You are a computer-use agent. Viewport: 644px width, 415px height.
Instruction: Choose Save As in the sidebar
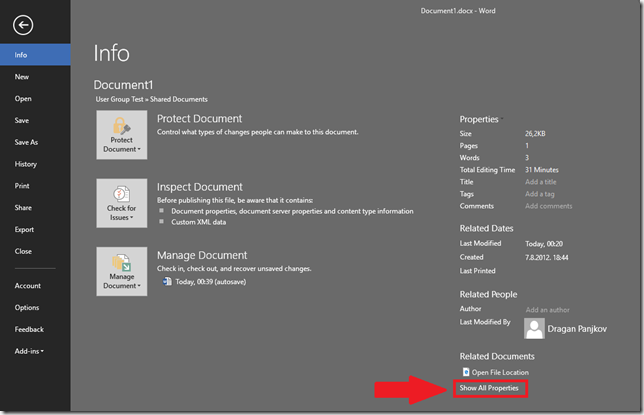click(26, 142)
